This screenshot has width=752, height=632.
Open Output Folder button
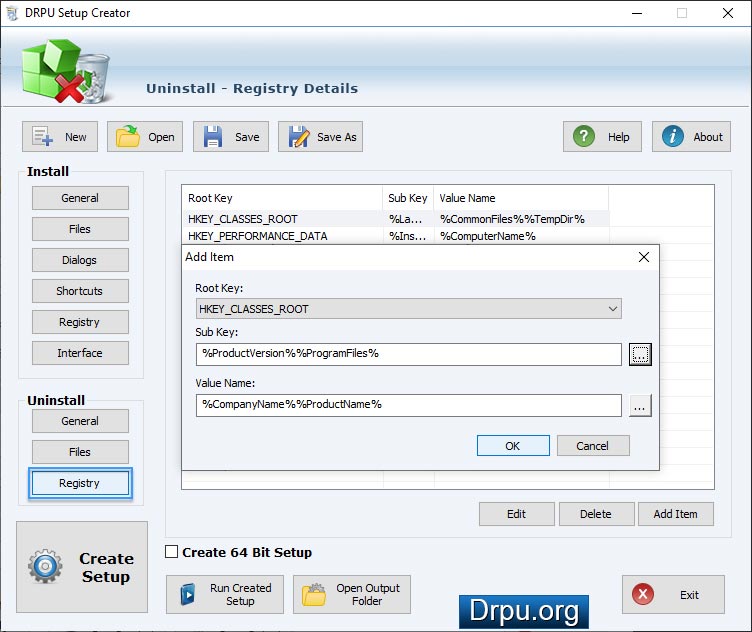(x=352, y=595)
